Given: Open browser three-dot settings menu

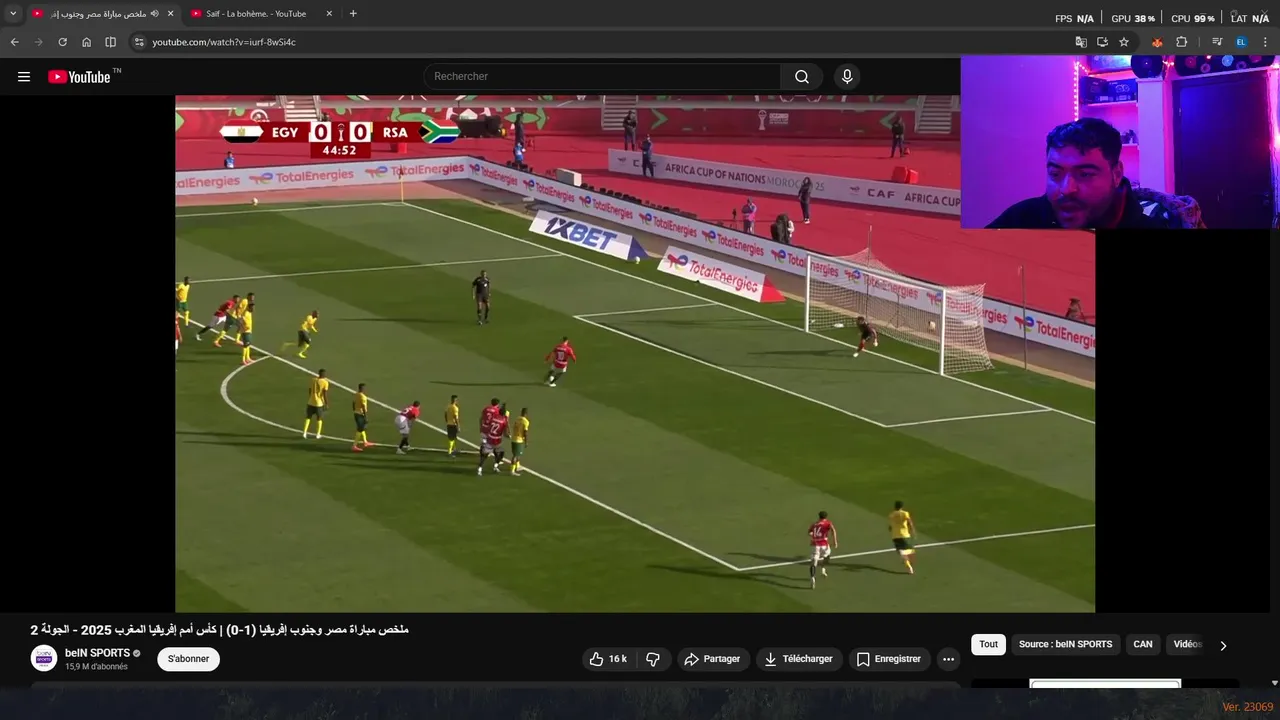Looking at the screenshot, I should [1266, 42].
